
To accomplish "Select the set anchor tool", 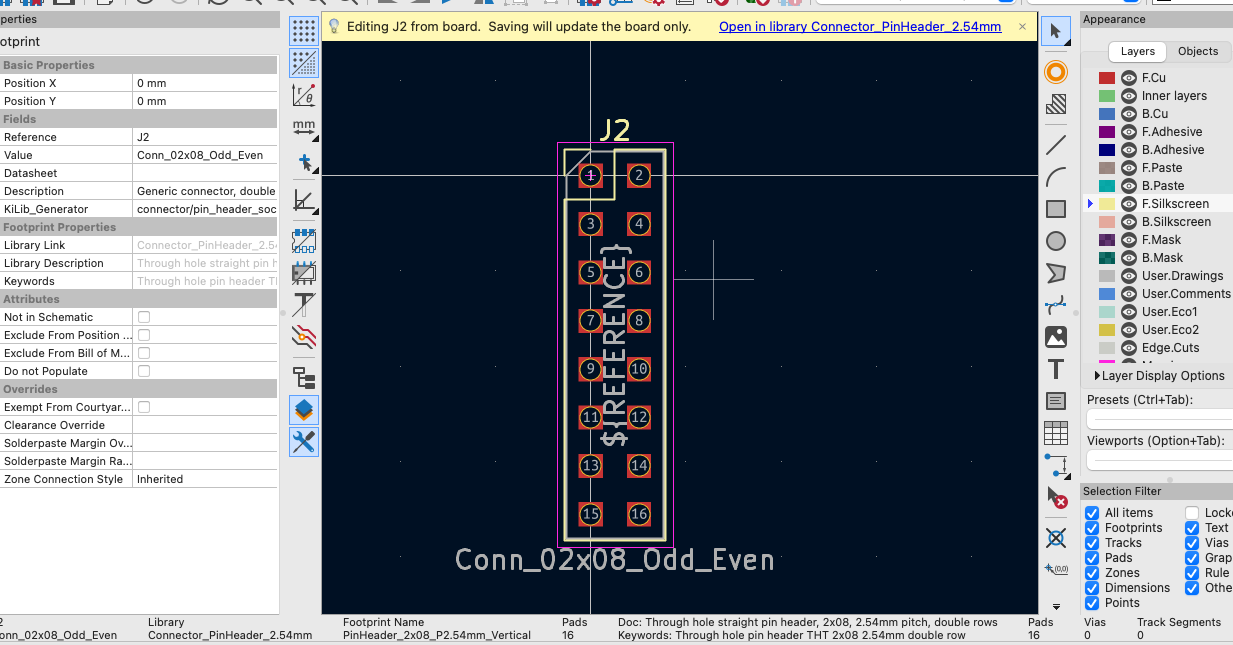I will pyautogui.click(x=1055, y=538).
